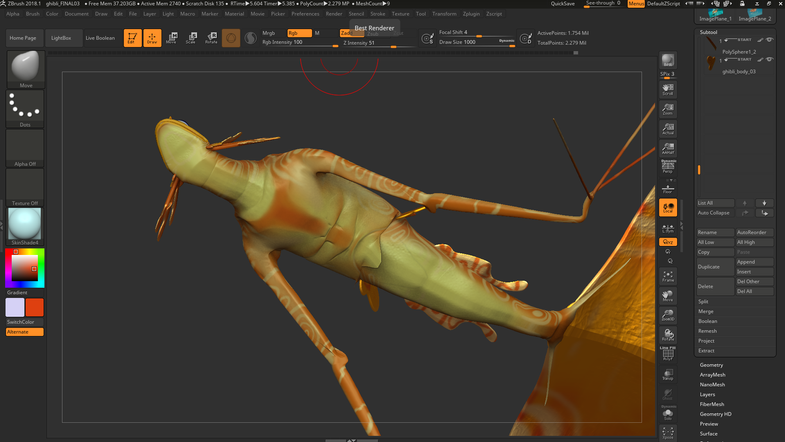Toggle the Rgb channel button
The image size is (785, 442).
(x=299, y=33)
